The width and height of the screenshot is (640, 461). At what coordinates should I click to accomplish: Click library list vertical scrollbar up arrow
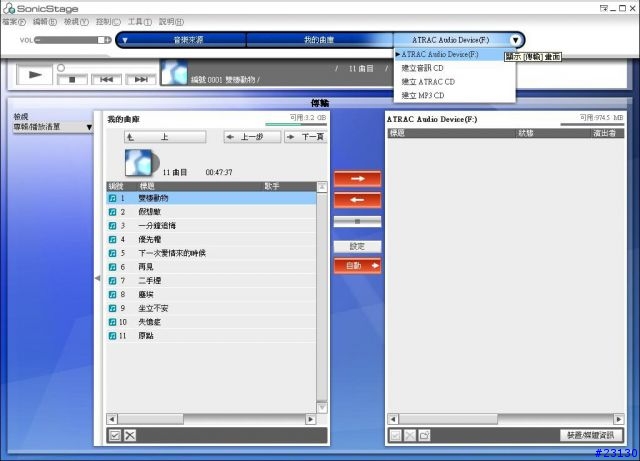[322, 187]
